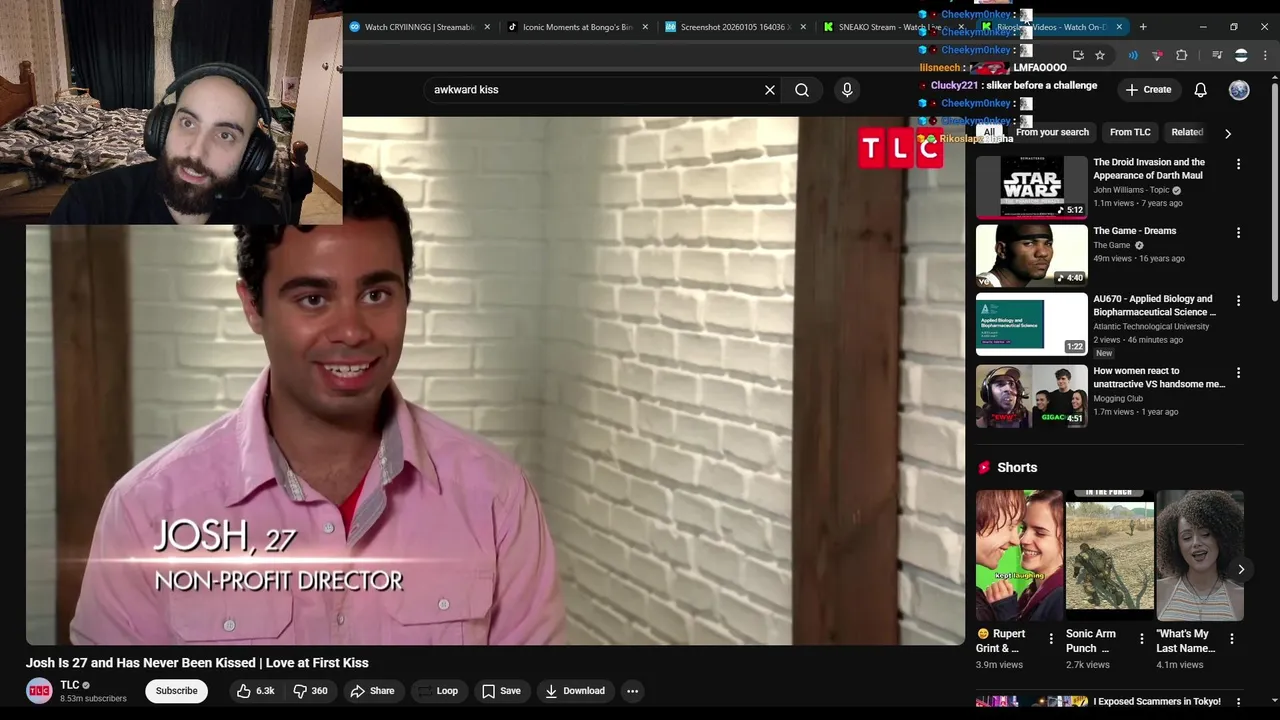This screenshot has height=720, width=1280.
Task: Close the Iconic Moments at Bongo's tab
Action: pos(645,27)
